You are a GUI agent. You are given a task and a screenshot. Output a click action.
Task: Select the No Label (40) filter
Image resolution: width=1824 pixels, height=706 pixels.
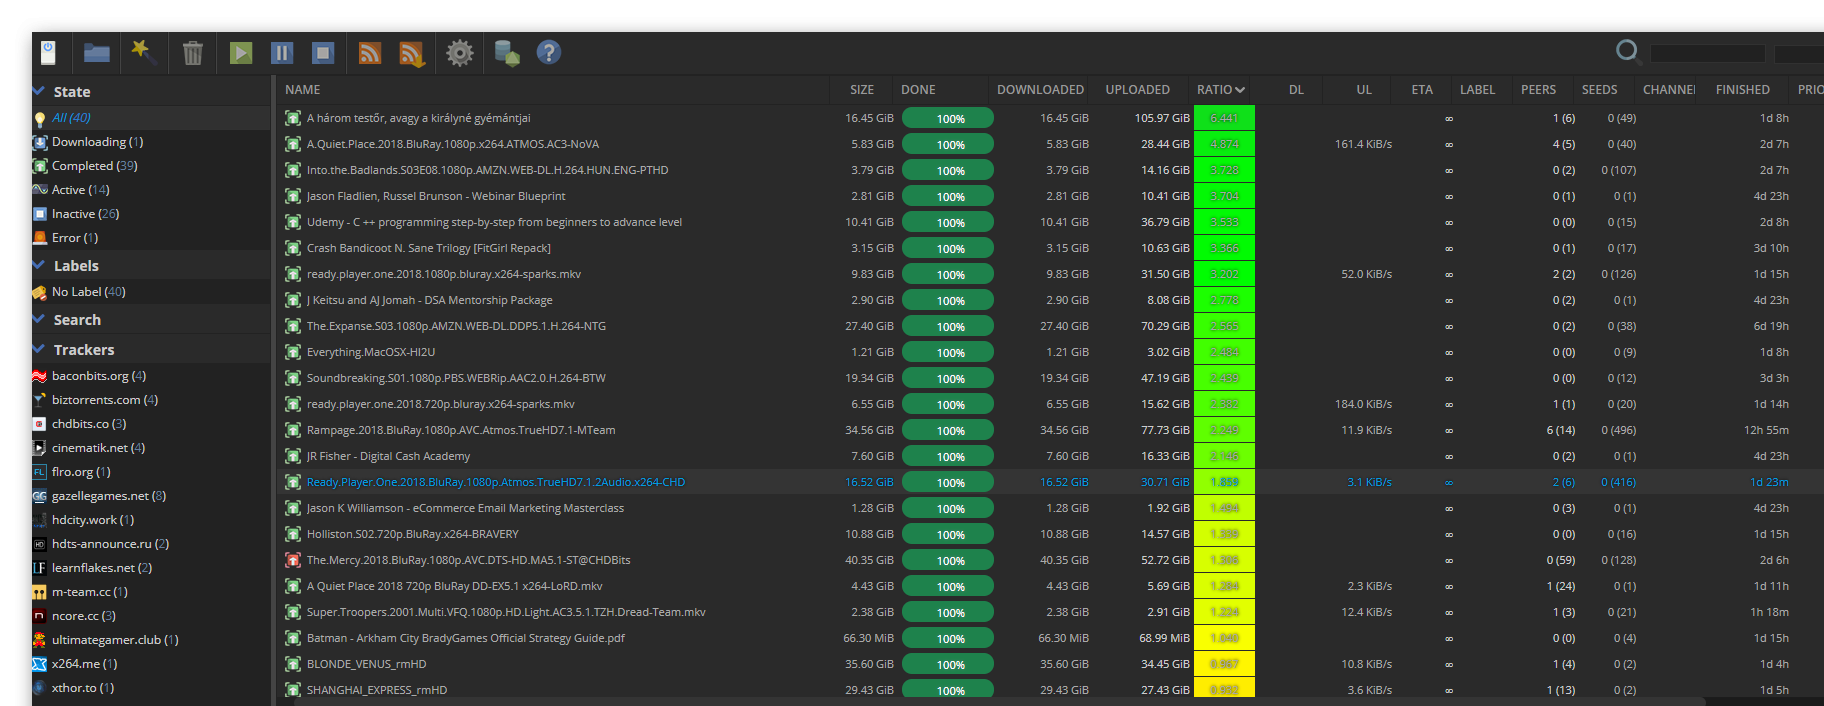[x=151, y=292]
